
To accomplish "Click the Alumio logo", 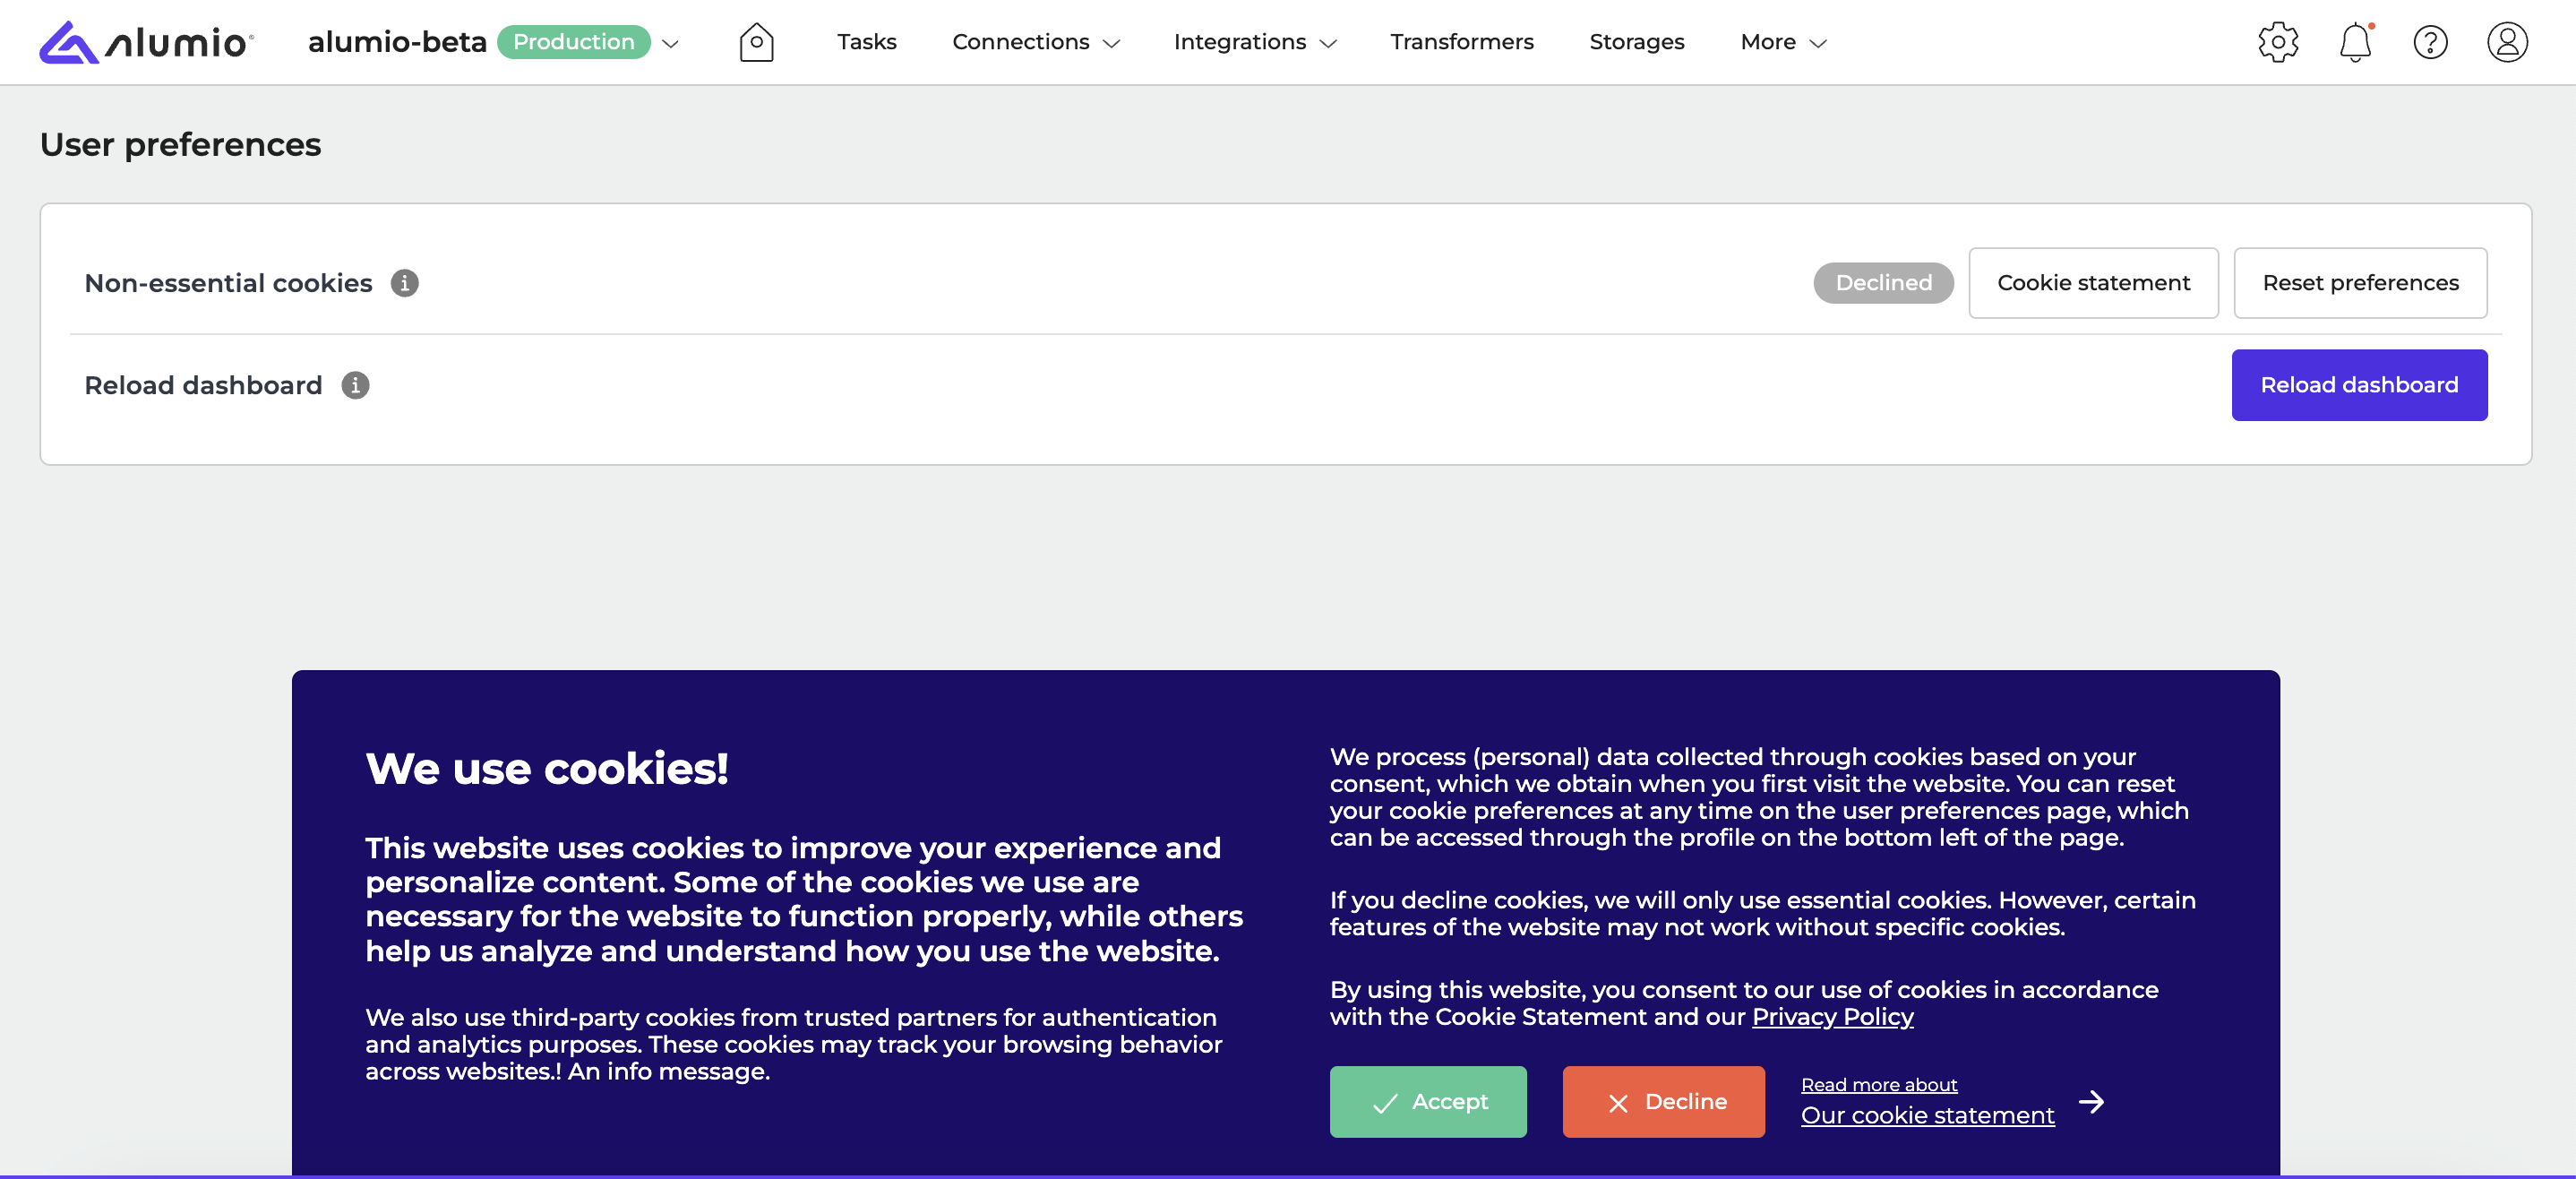I will [x=146, y=42].
